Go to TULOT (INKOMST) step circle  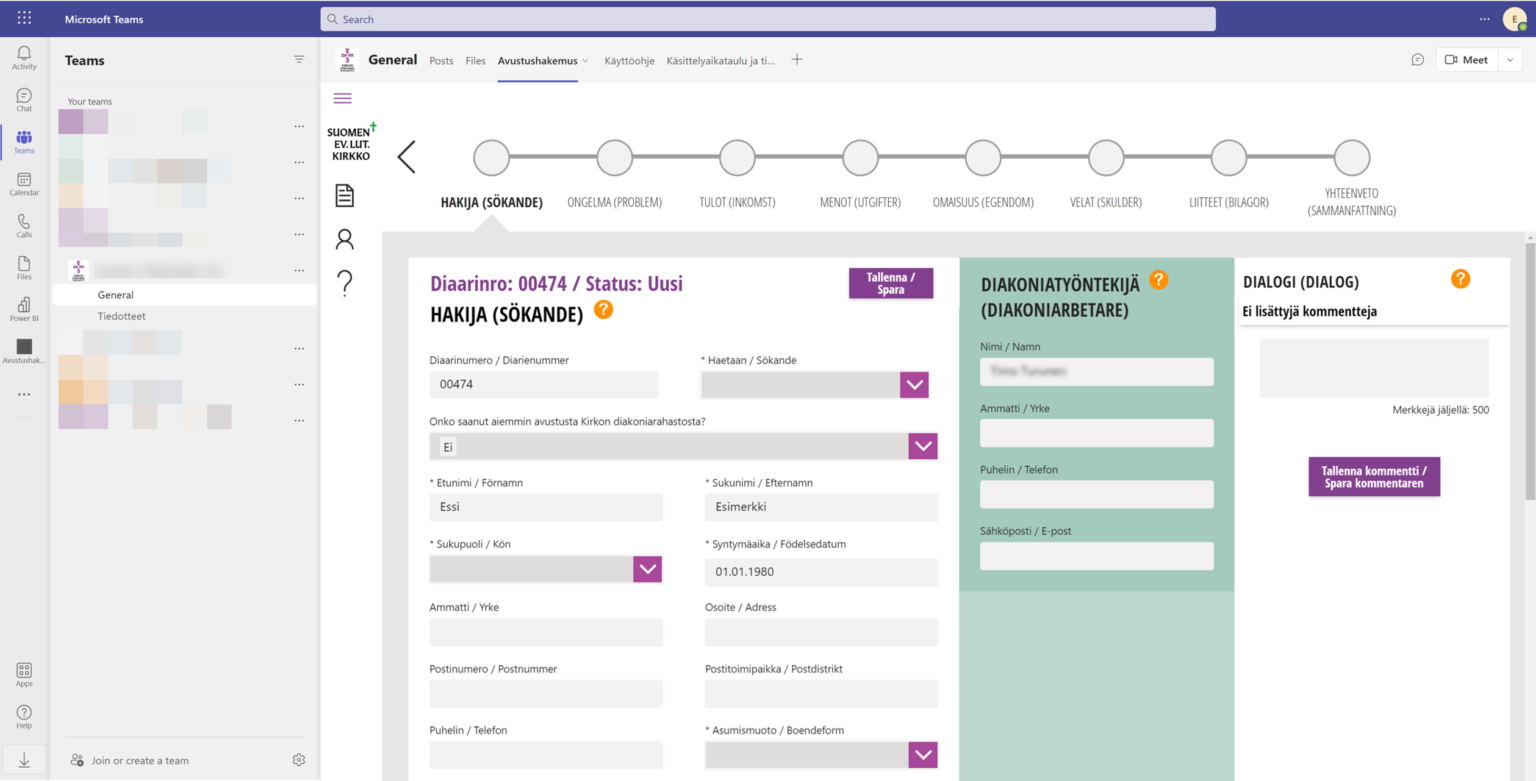coord(737,158)
